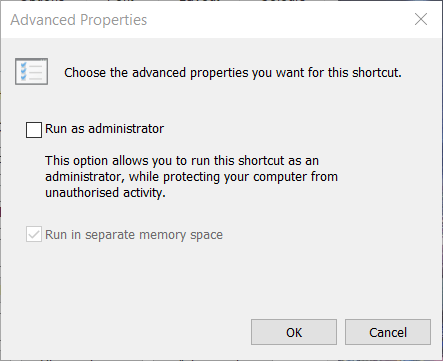Click the grey tick mark inside the disabled checkbox
Screen dimensions: 443x361
tap(34, 234)
